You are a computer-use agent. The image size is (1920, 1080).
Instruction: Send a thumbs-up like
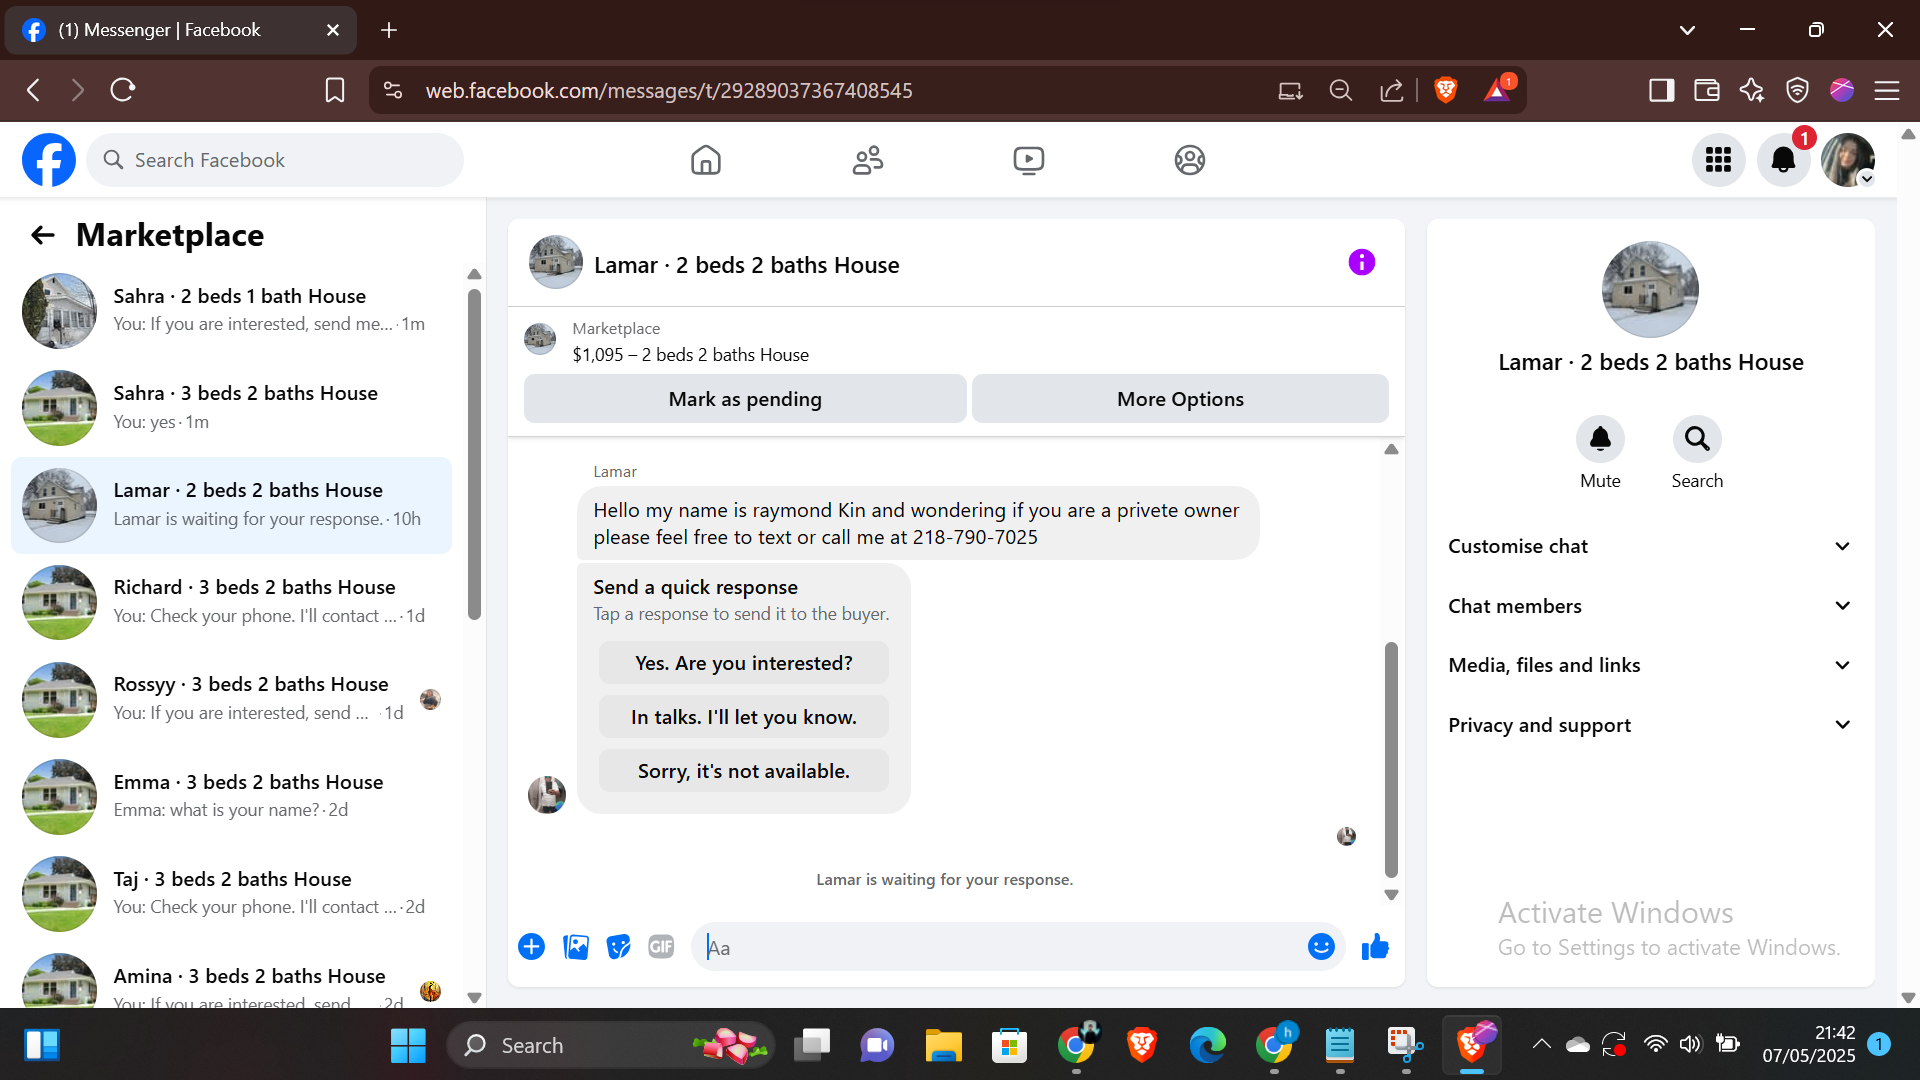pyautogui.click(x=1375, y=947)
